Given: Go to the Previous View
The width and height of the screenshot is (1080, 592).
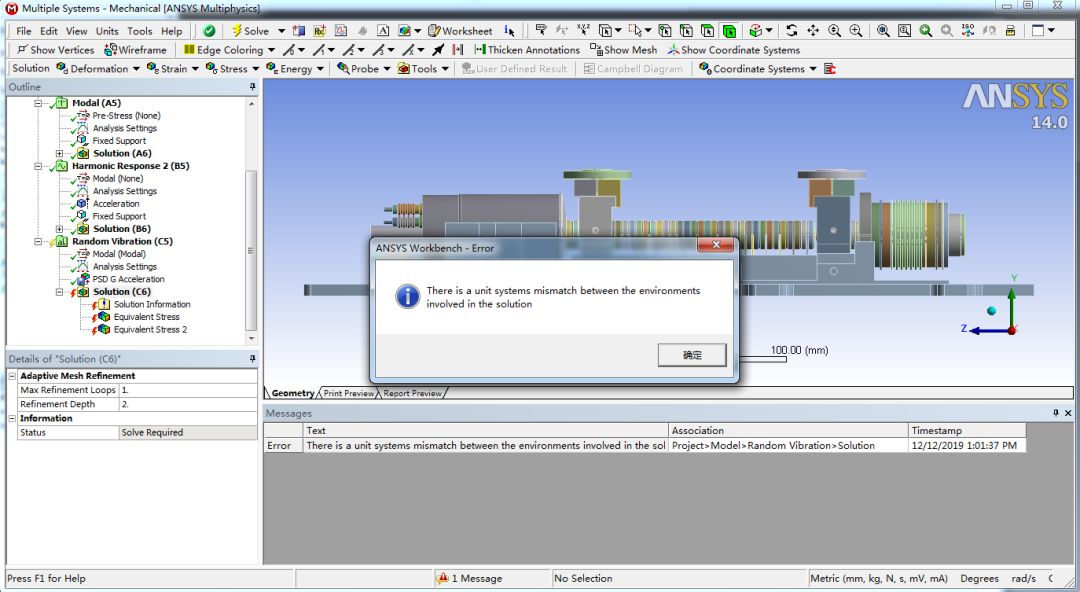Looking at the screenshot, I should pos(926,31).
